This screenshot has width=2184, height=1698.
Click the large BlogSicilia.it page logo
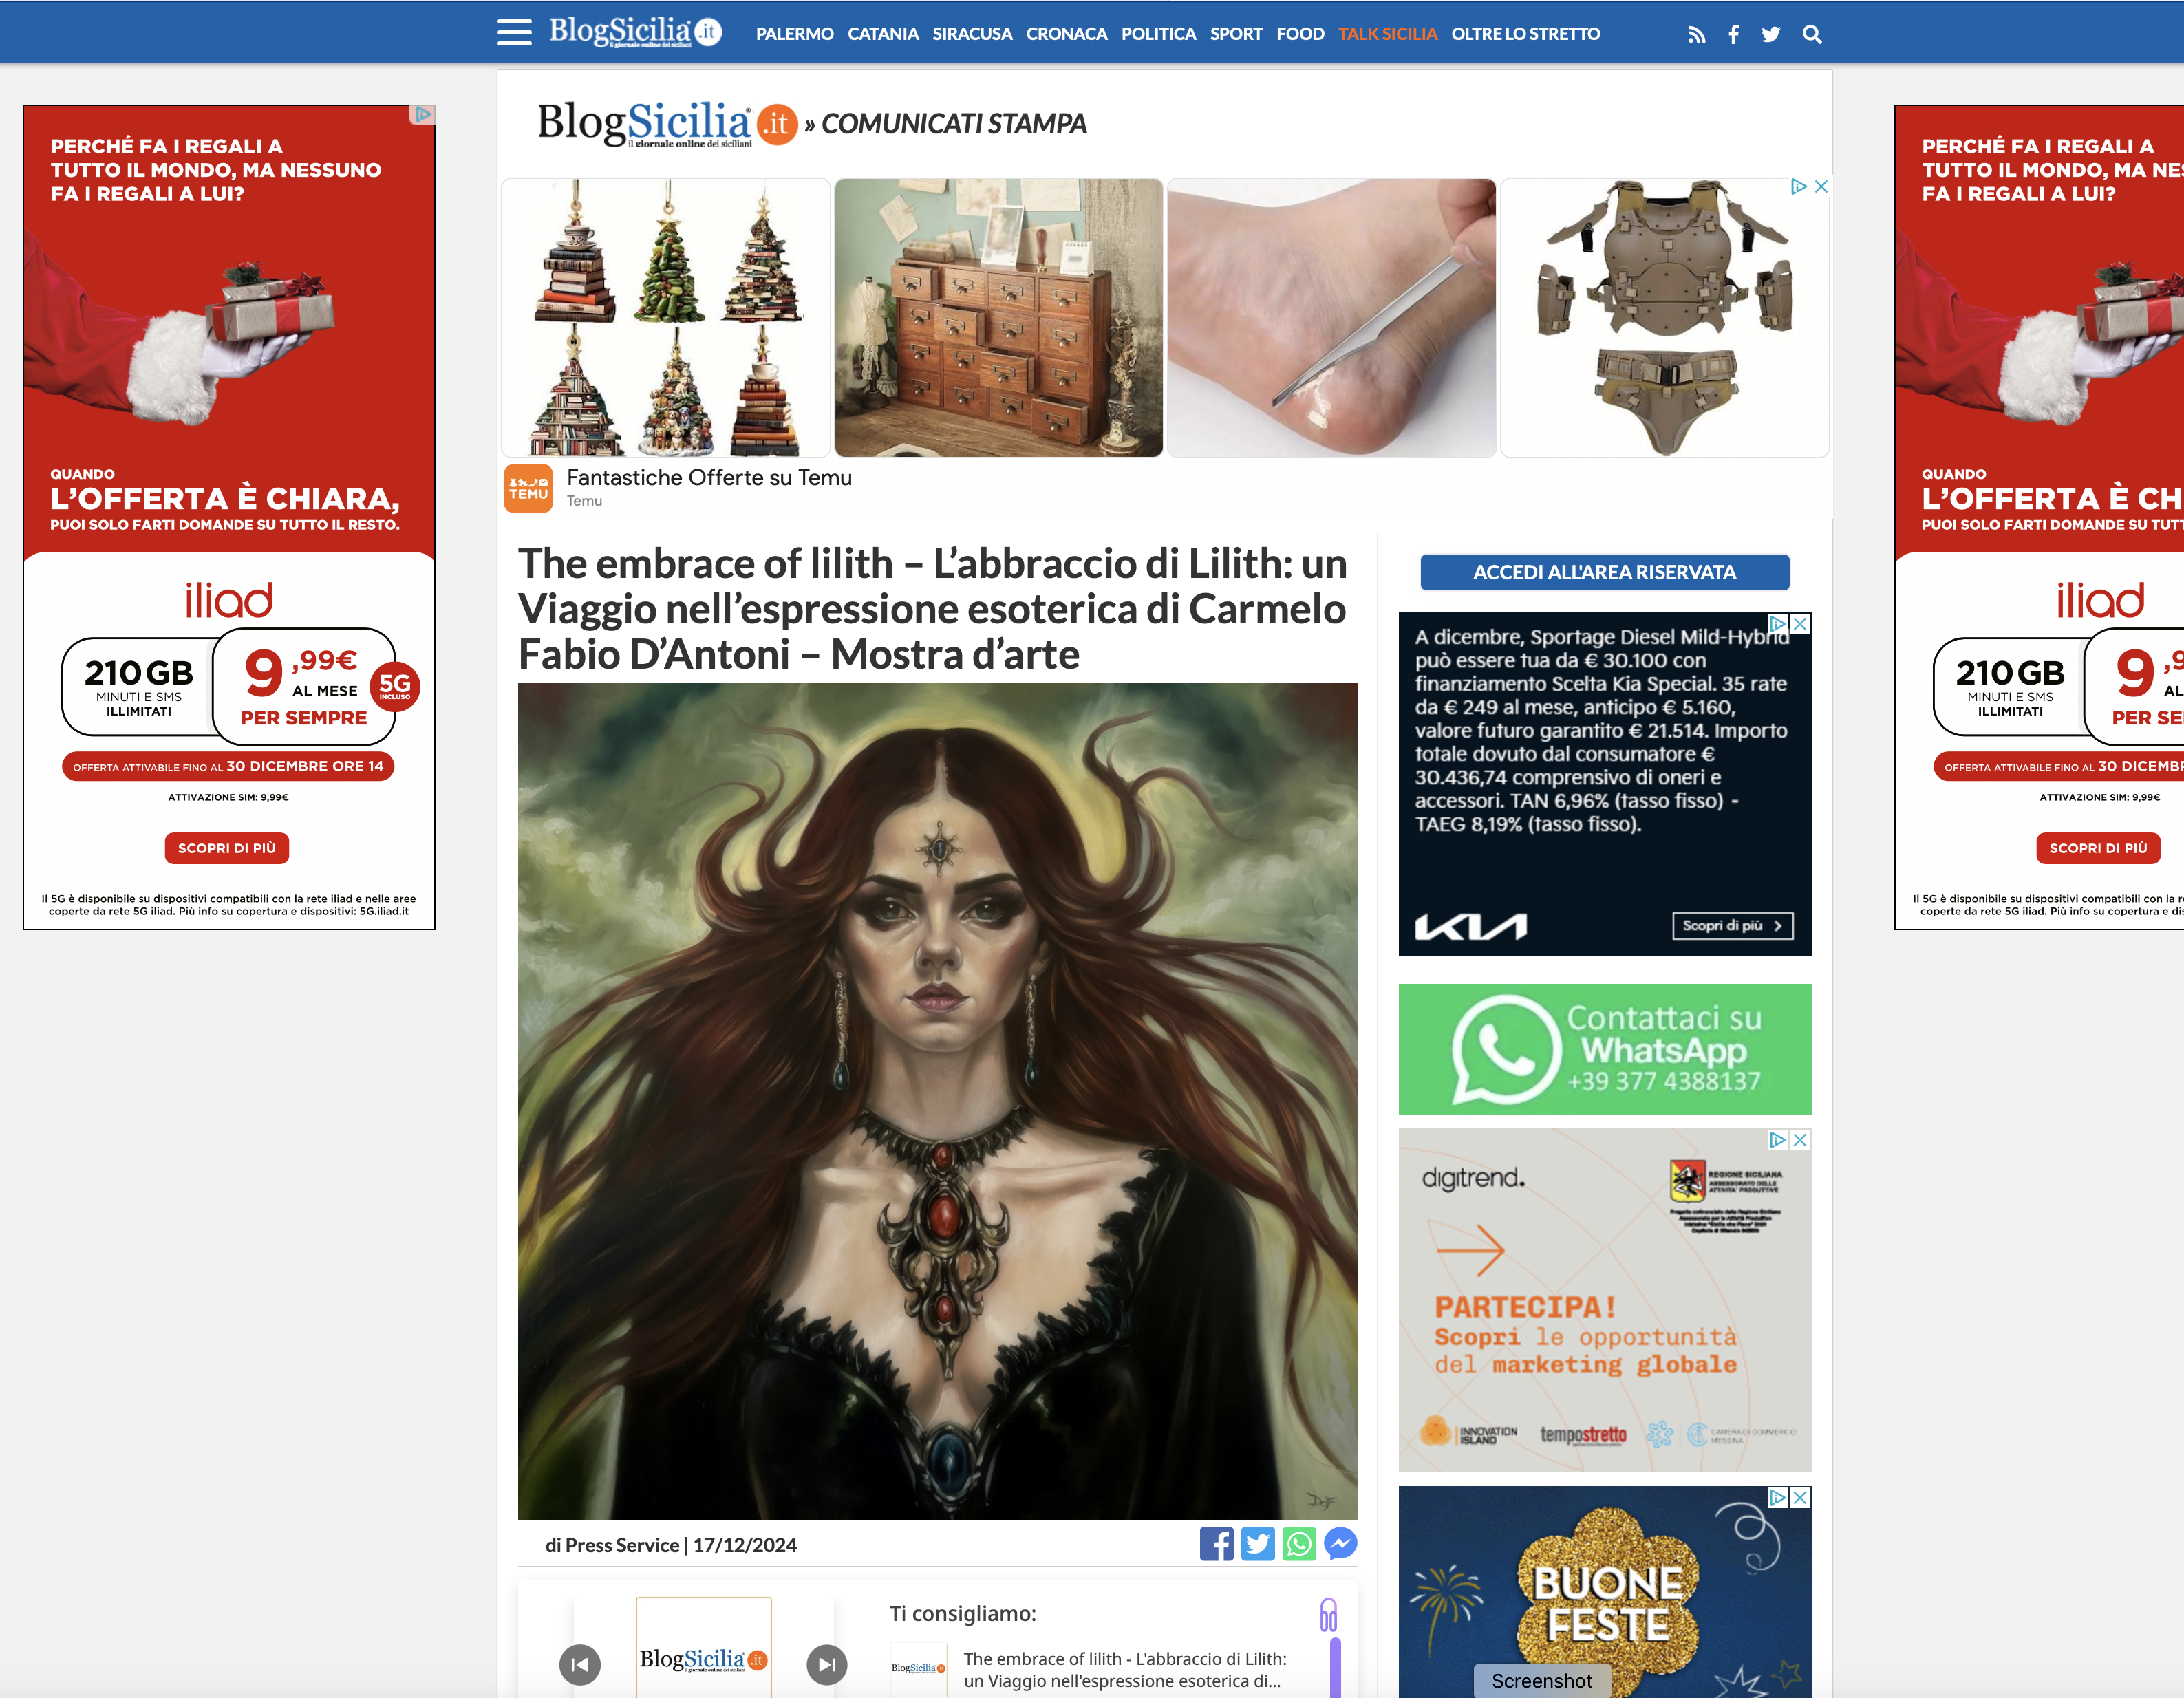click(667, 124)
